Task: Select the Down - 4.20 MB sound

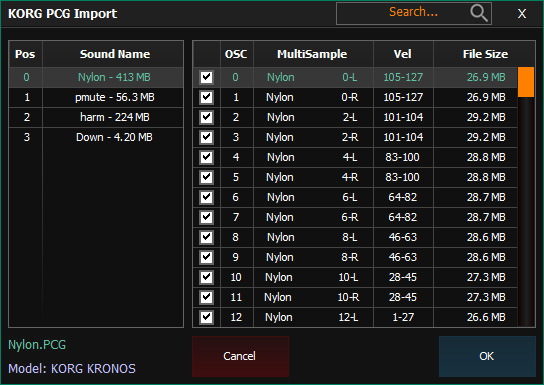Action: click(x=114, y=137)
